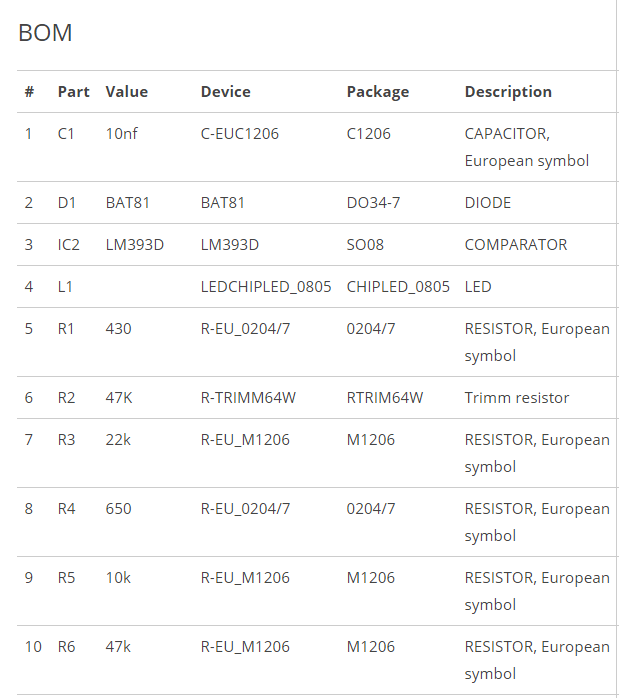
Task: Select the 650 value for R4
Action: (x=118, y=509)
